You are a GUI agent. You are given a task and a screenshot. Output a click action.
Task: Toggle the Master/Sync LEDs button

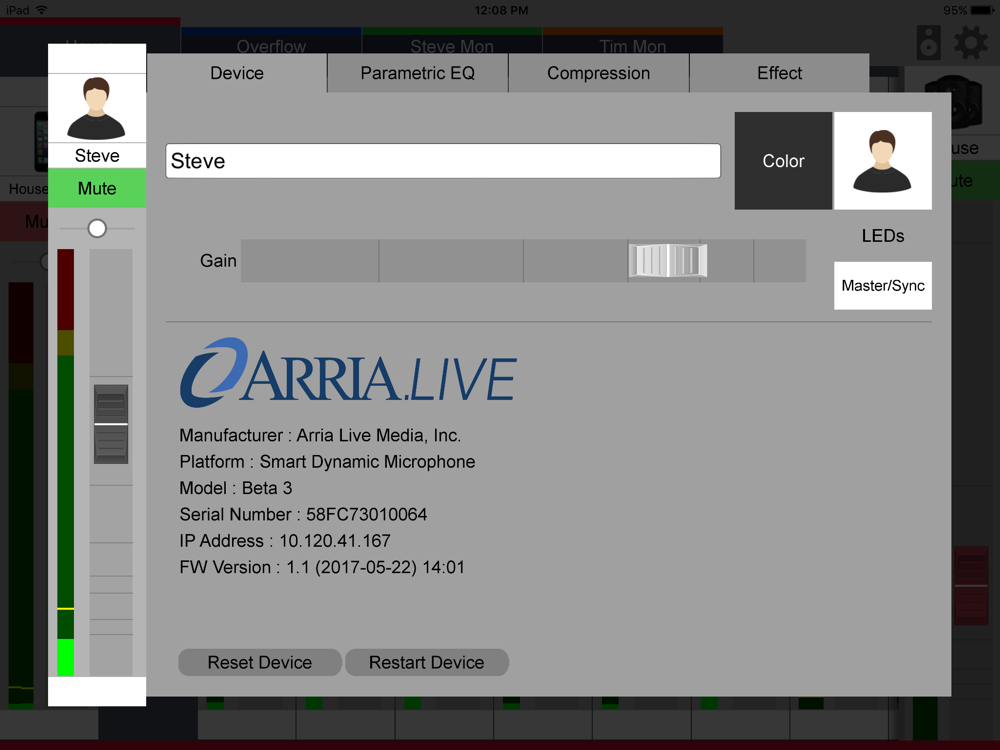click(882, 286)
